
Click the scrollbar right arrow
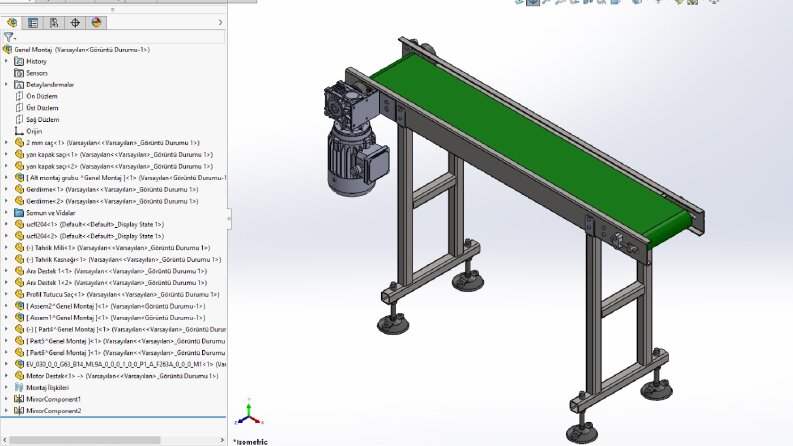point(222,440)
